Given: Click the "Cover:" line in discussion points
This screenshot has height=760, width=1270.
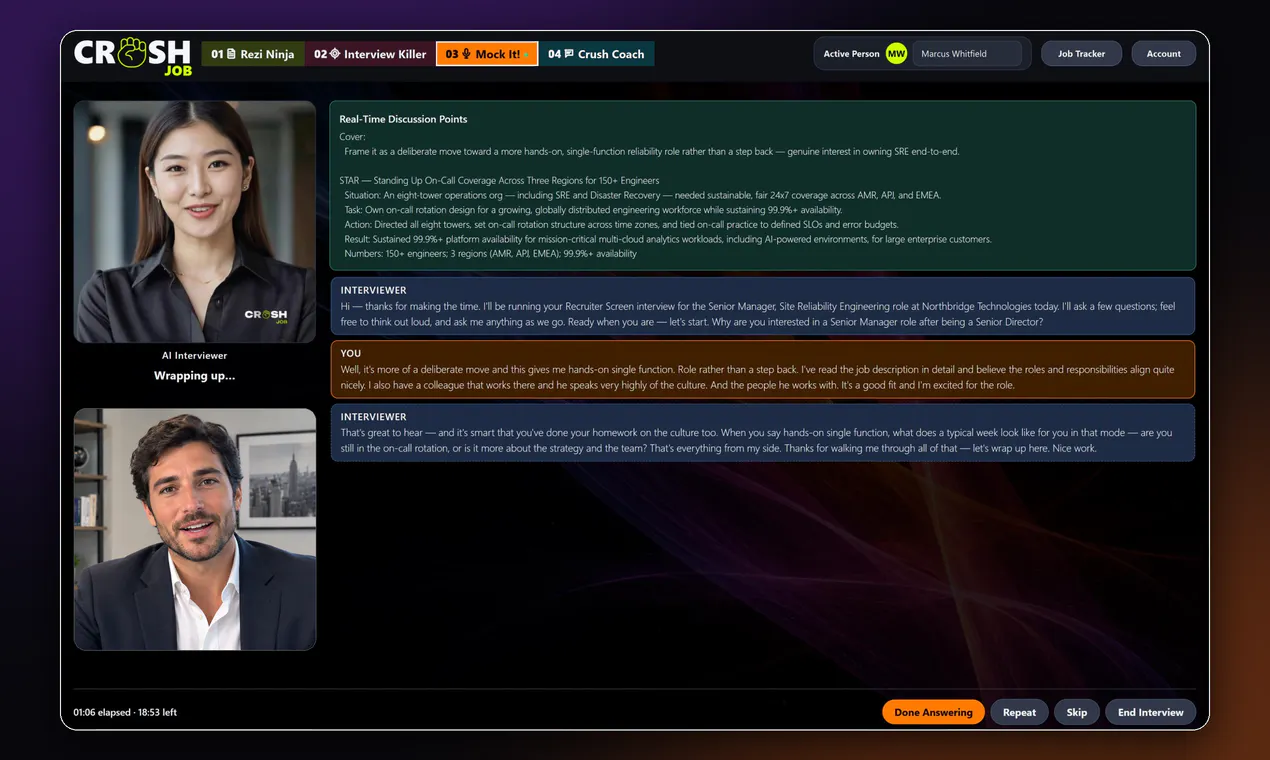Looking at the screenshot, I should [352, 137].
